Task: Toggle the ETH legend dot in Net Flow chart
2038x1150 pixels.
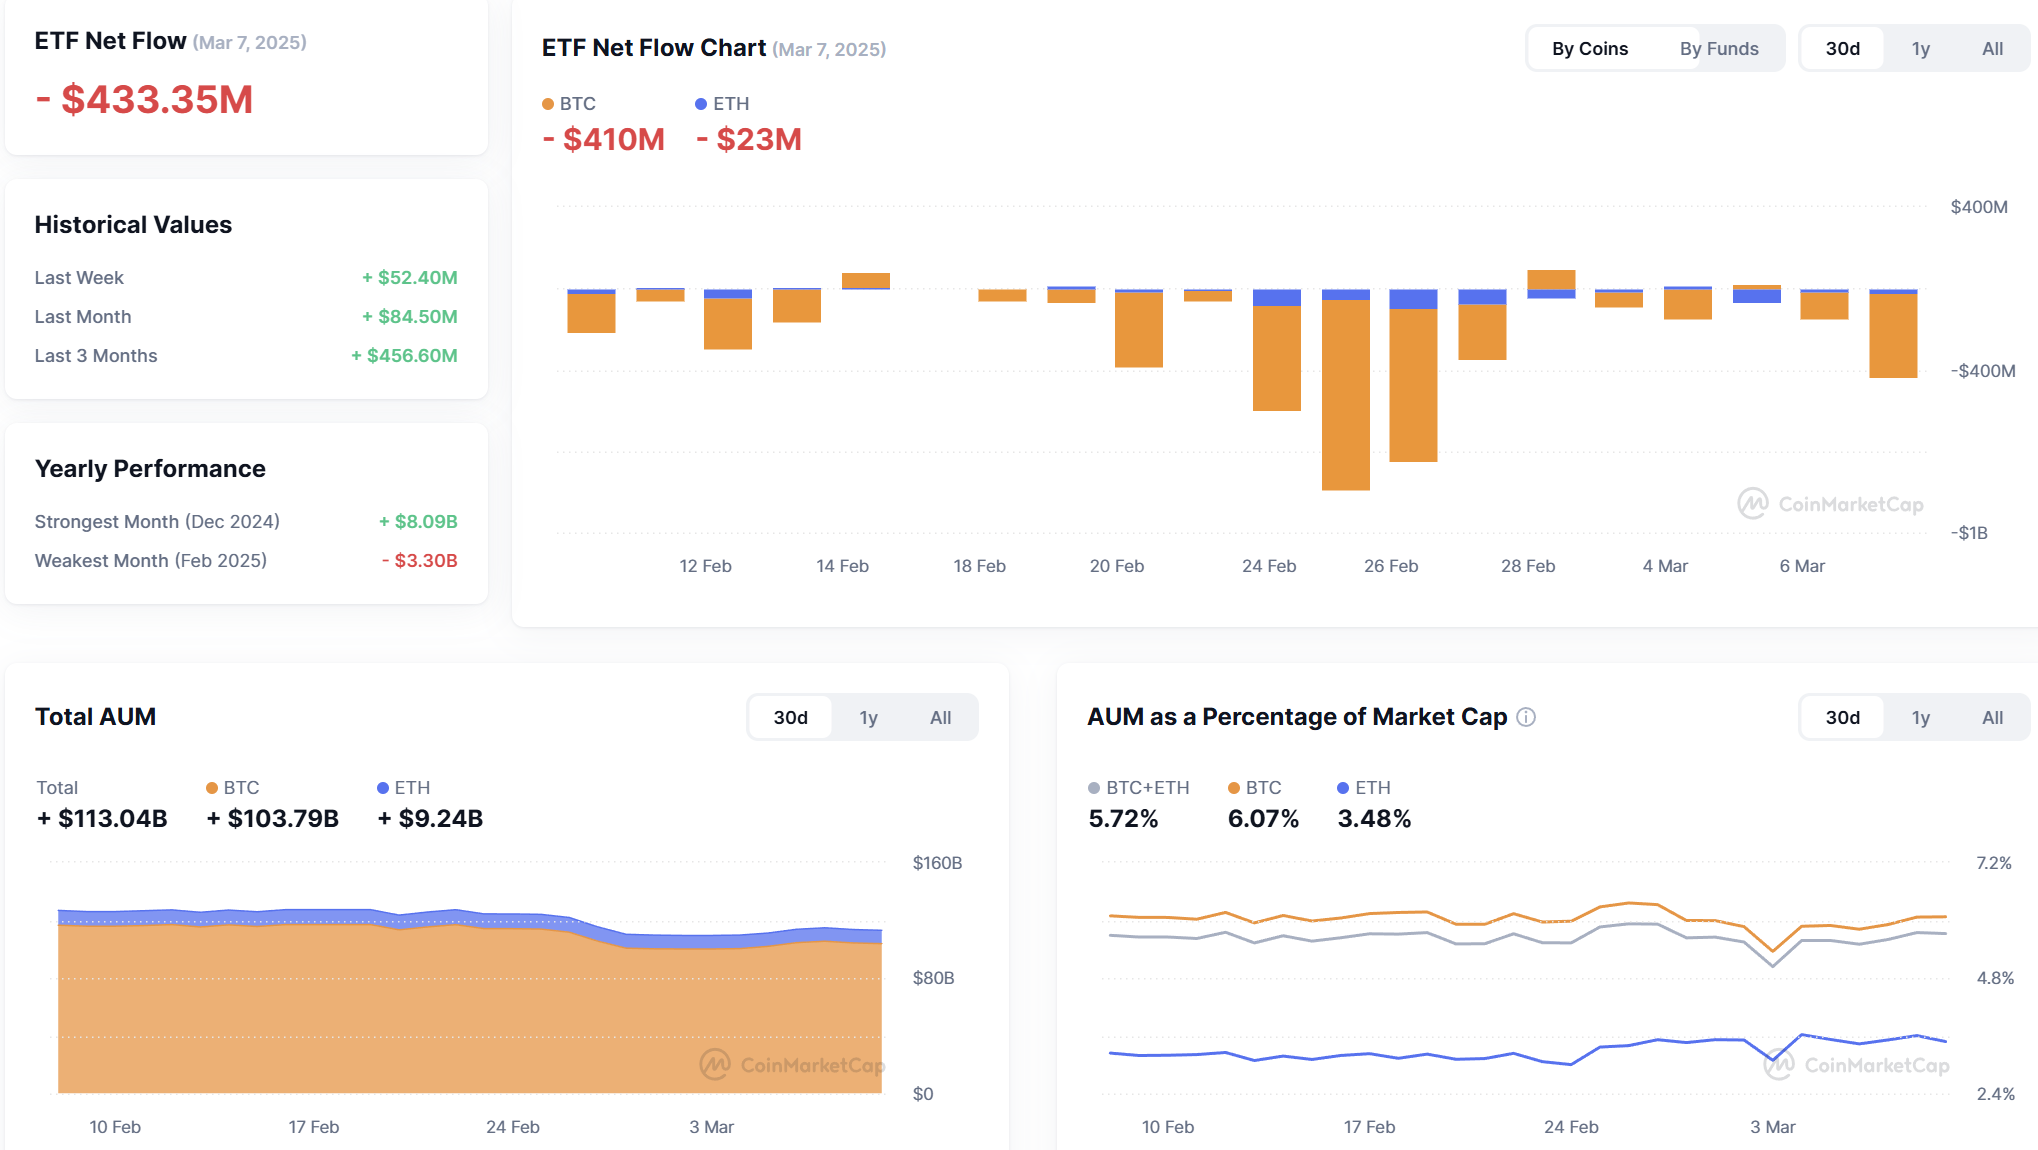Action: pos(701,104)
